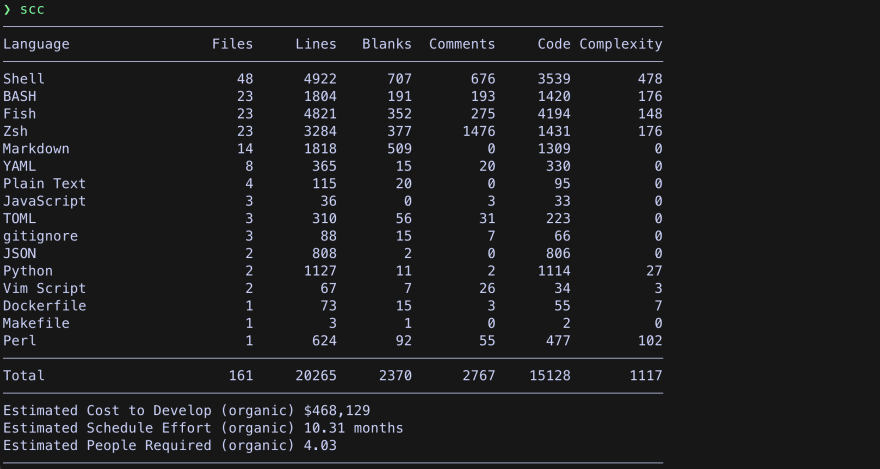The width and height of the screenshot is (880, 469).
Task: Click Python complexity value 27
Action: (x=654, y=271)
